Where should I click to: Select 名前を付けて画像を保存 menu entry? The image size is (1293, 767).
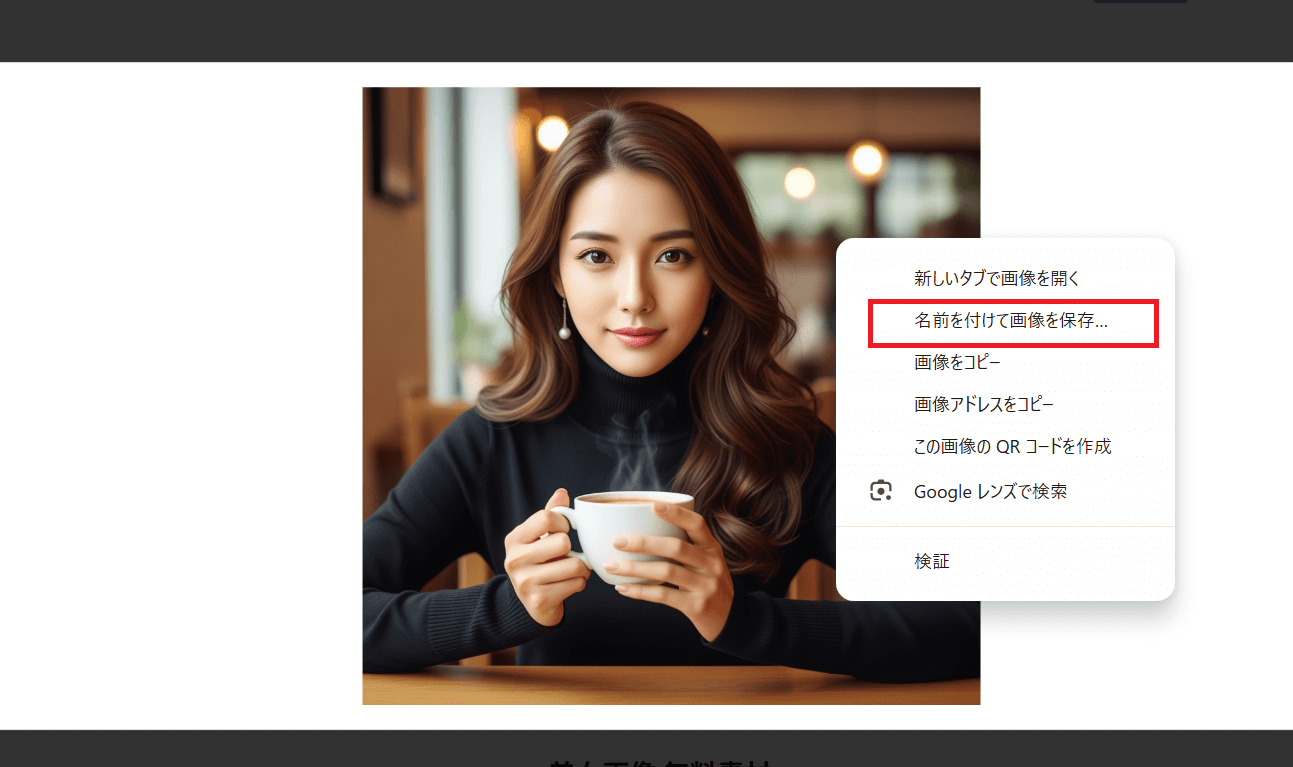pyautogui.click(x=1011, y=322)
